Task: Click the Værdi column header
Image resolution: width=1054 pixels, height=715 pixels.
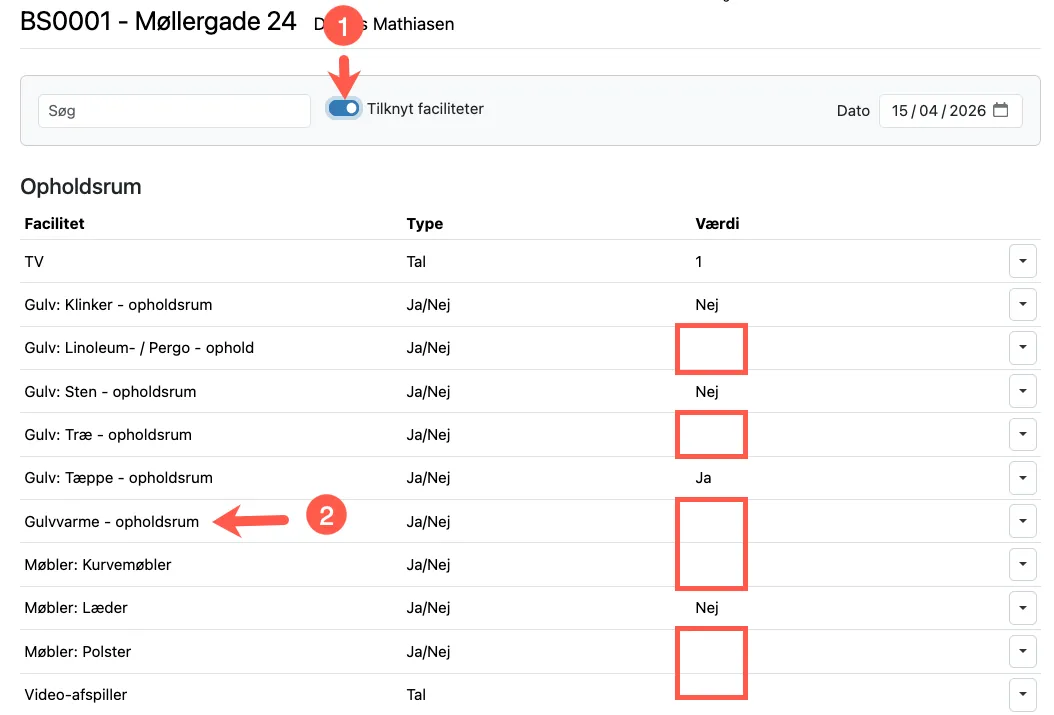Action: click(x=717, y=224)
